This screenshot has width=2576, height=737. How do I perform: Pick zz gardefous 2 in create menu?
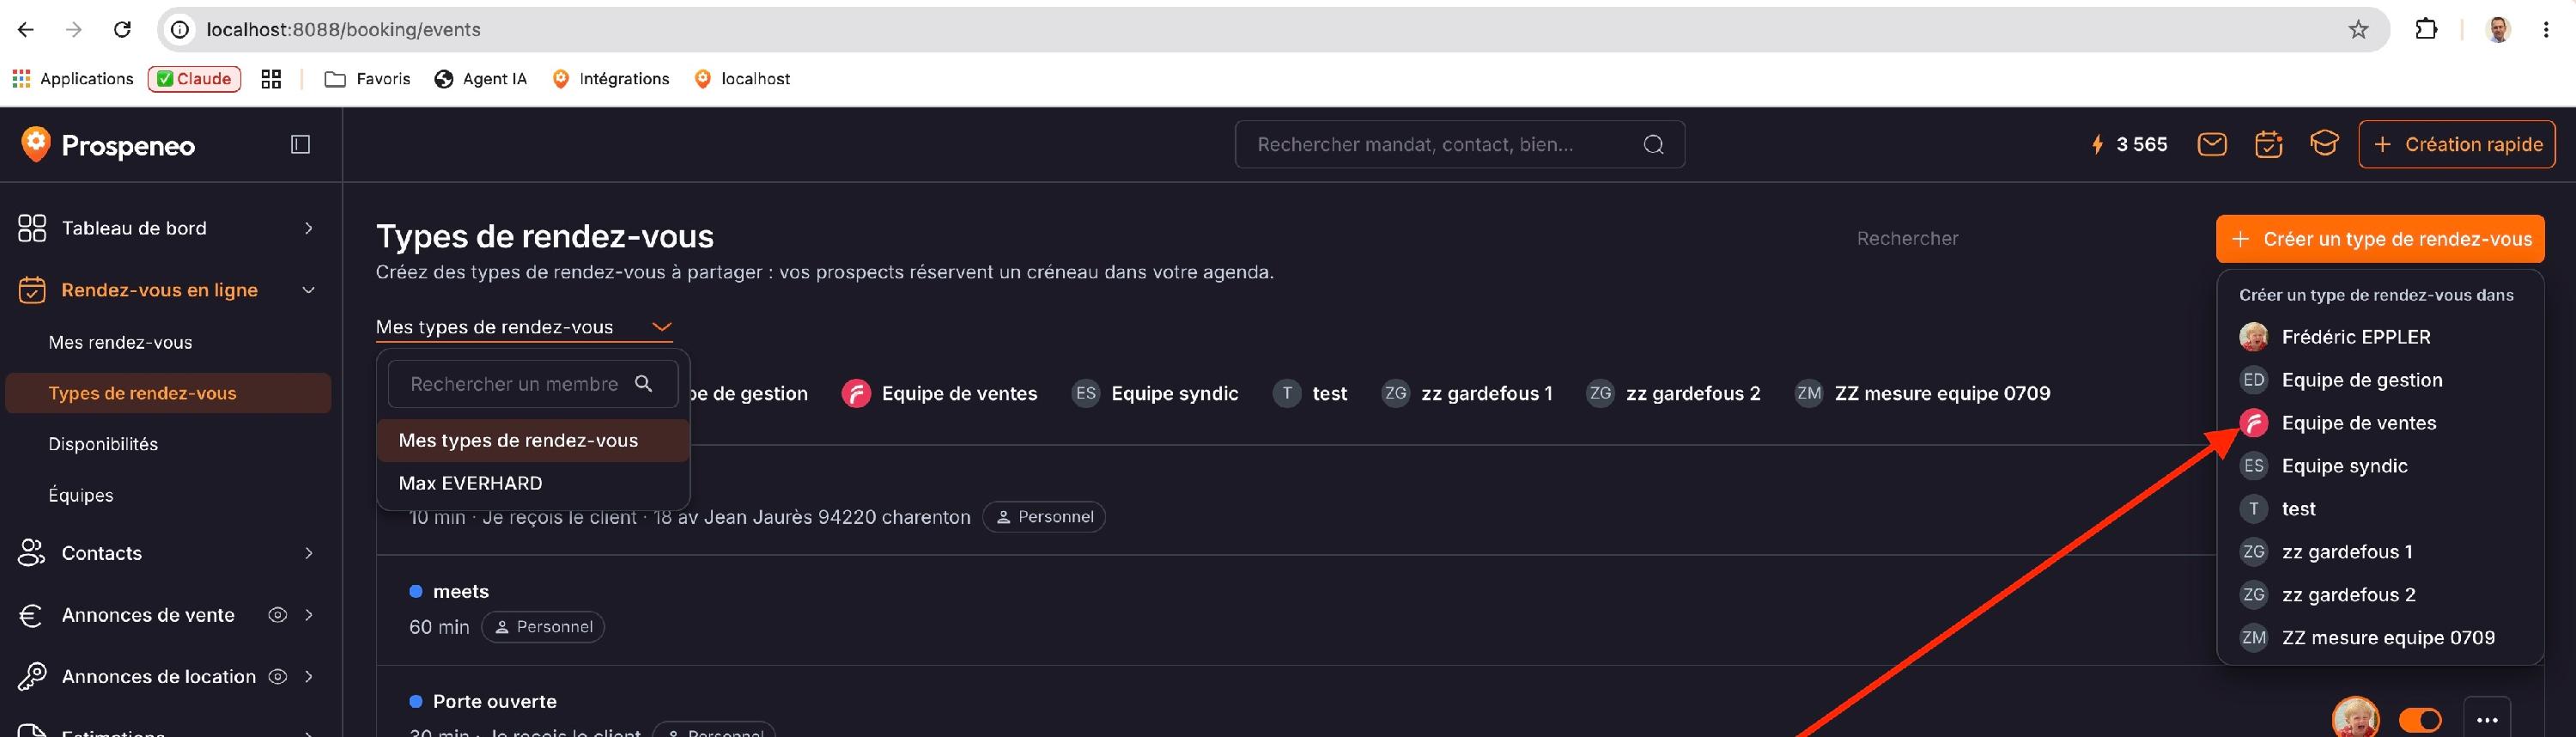point(2380,595)
